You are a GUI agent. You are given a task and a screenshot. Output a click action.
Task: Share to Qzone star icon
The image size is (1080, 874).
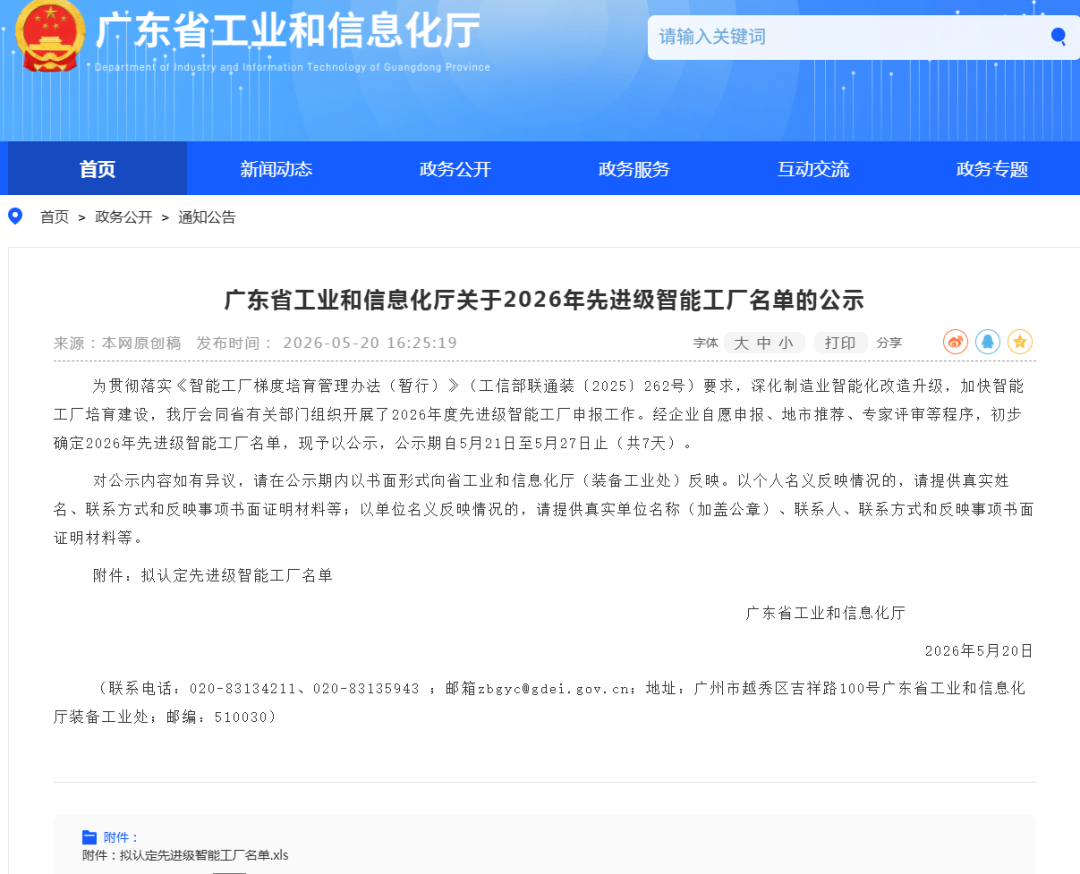1020,342
